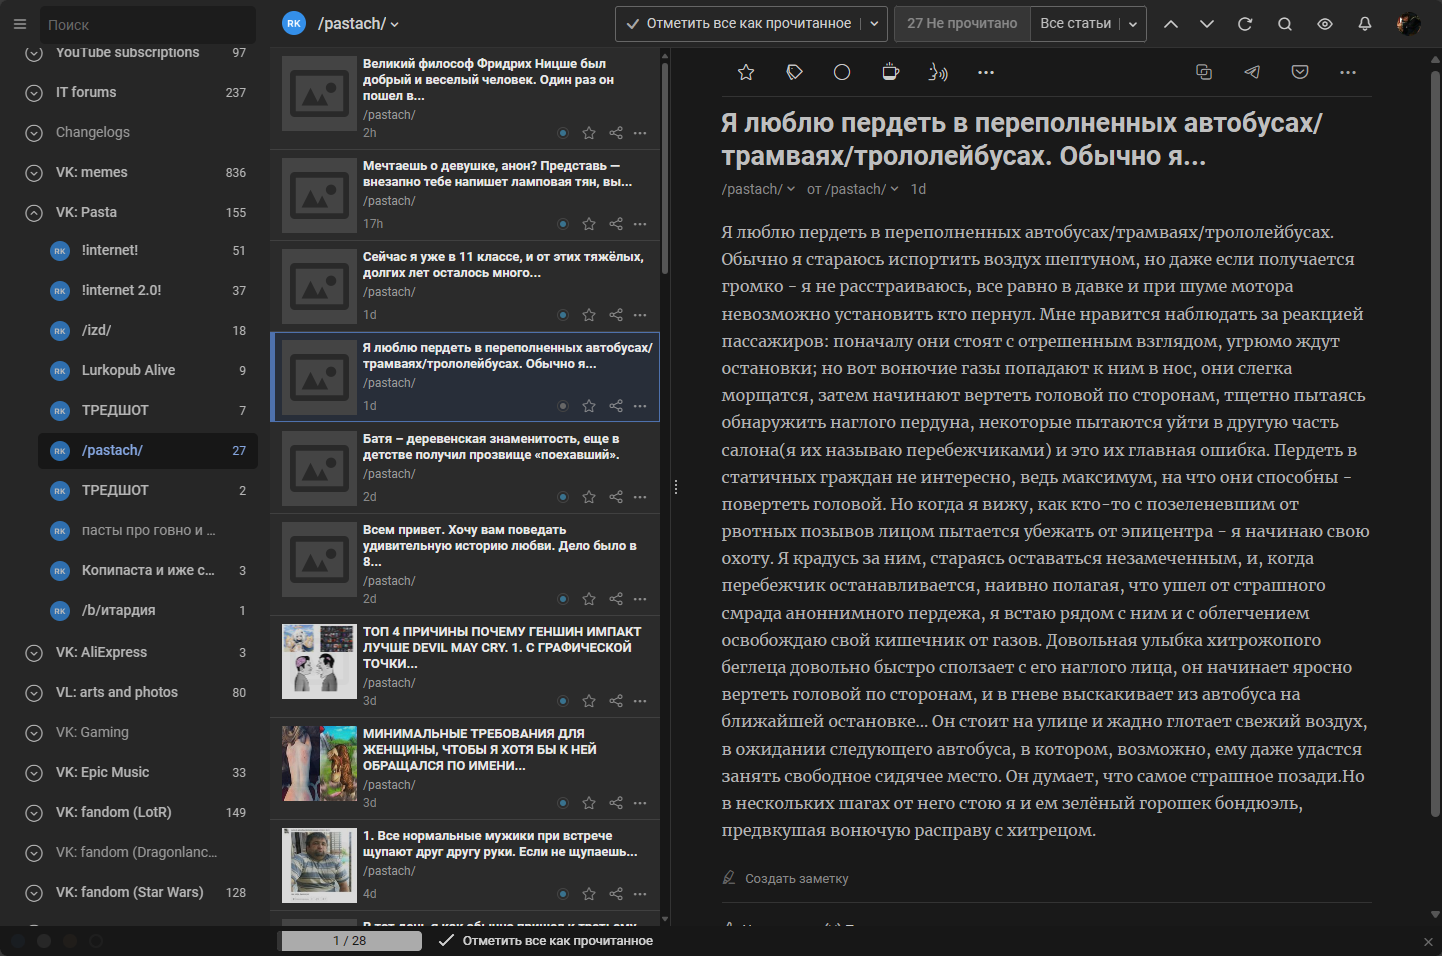Click the 1/28 progress indicator
1442x956 pixels.
(351, 940)
